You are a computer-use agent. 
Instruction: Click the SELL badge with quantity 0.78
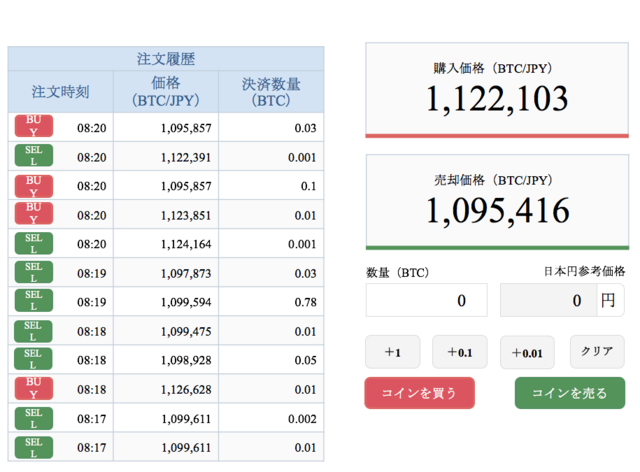click(x=33, y=301)
